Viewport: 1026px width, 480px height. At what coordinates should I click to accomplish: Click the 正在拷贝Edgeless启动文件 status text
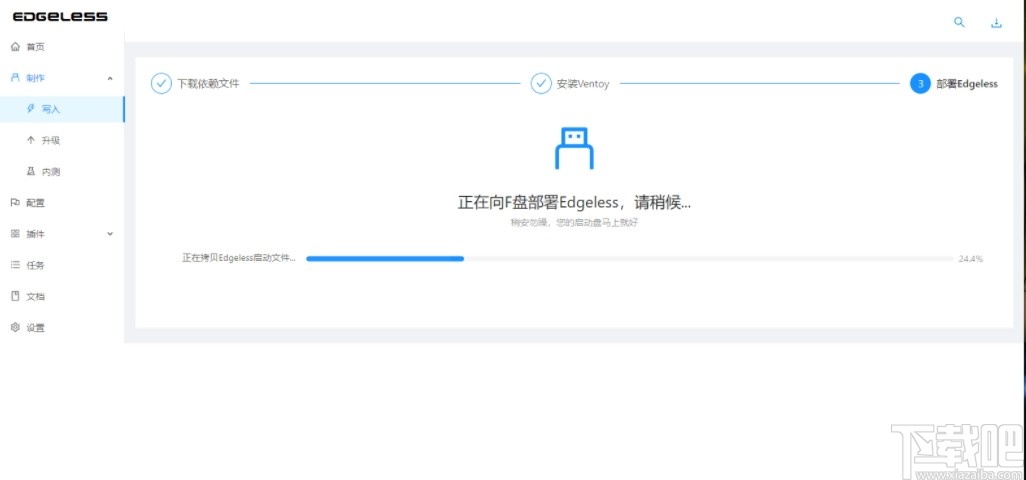click(x=239, y=258)
